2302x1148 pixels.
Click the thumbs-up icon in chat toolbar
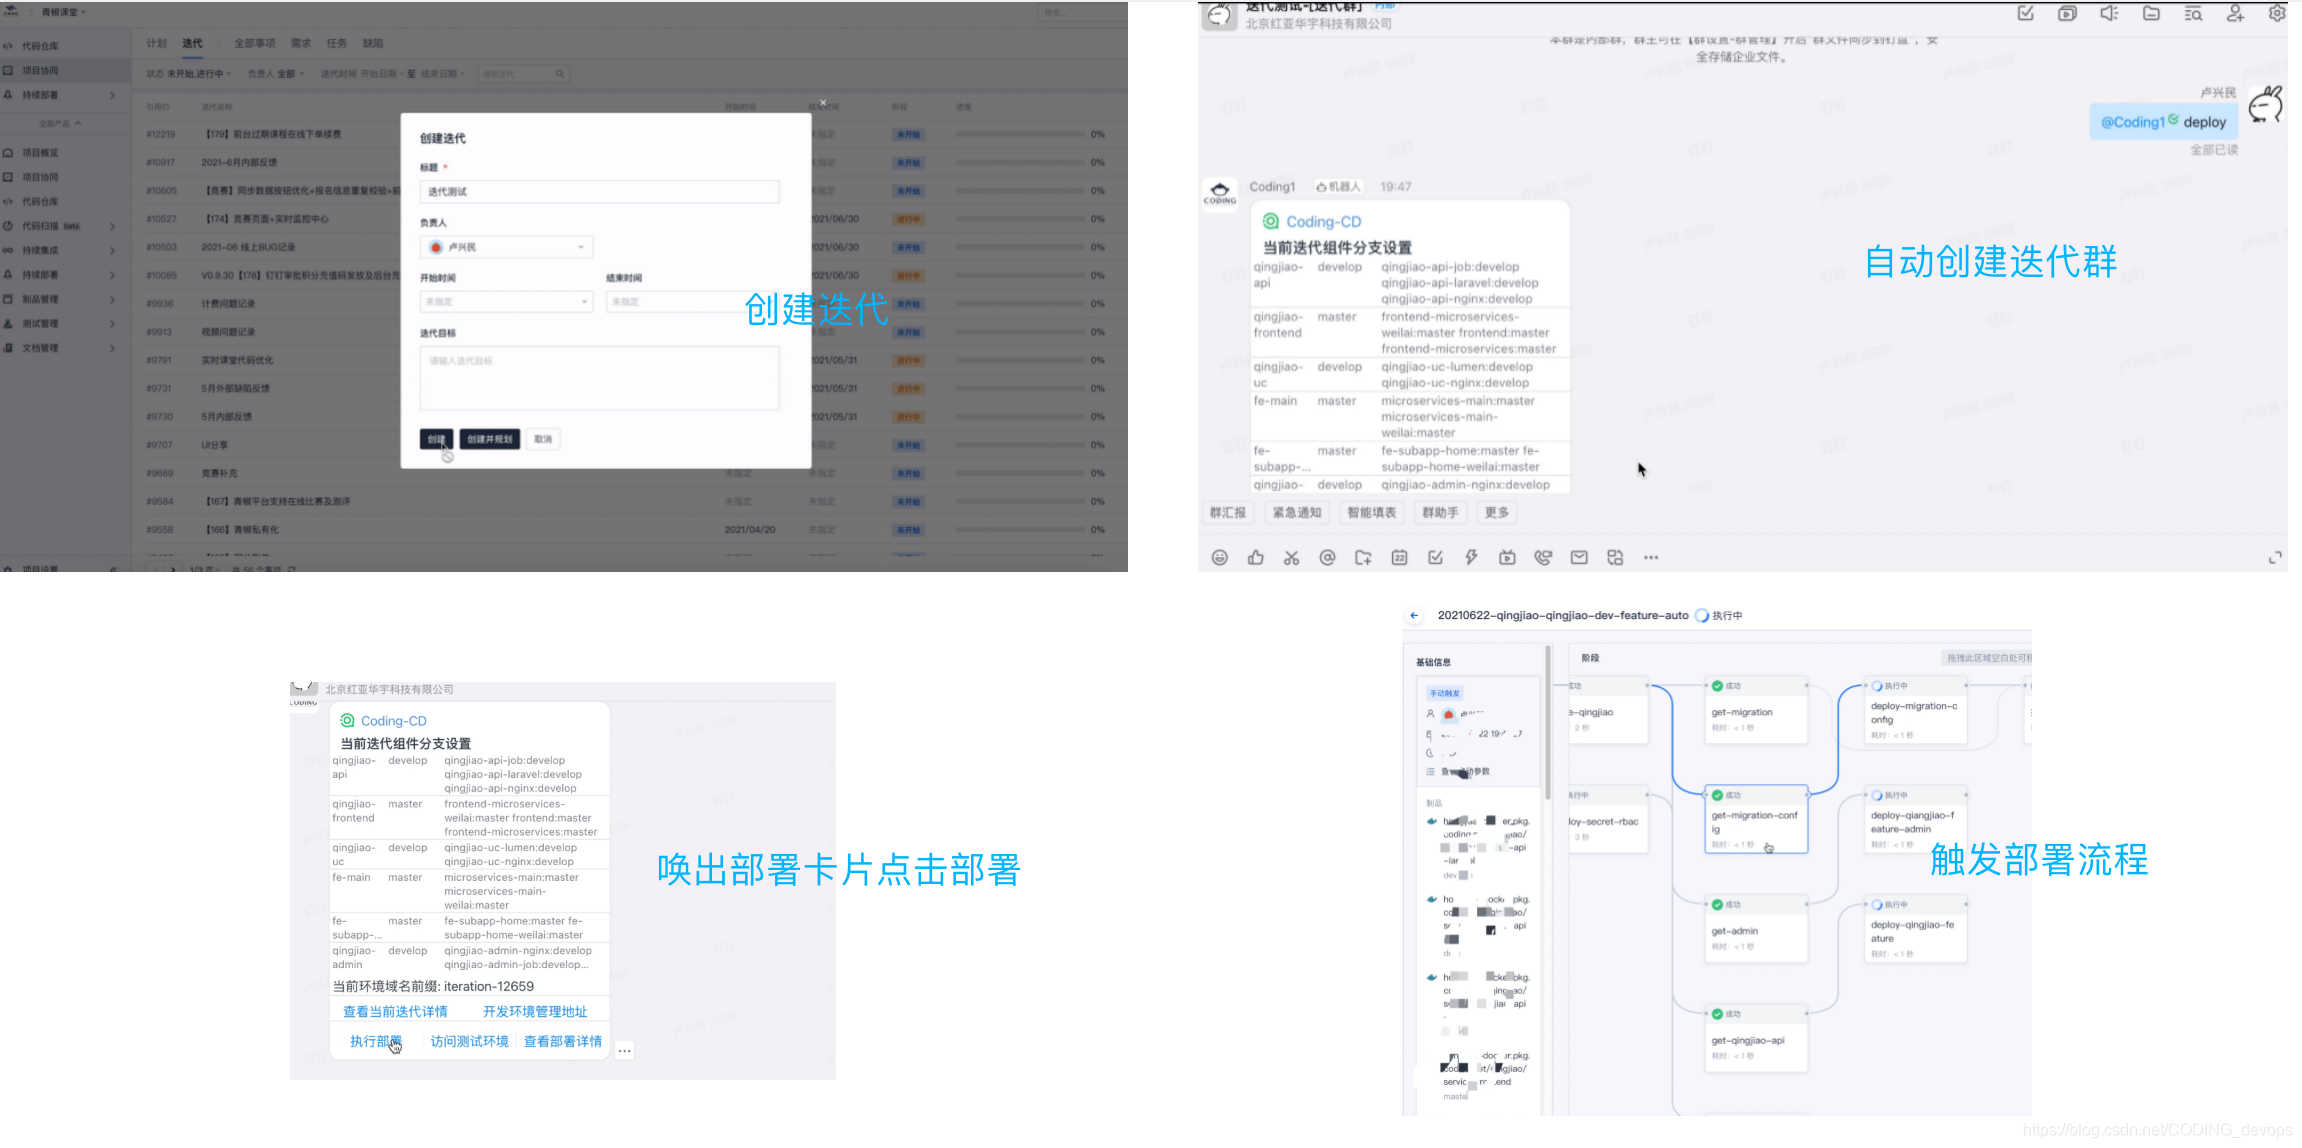click(x=1255, y=558)
